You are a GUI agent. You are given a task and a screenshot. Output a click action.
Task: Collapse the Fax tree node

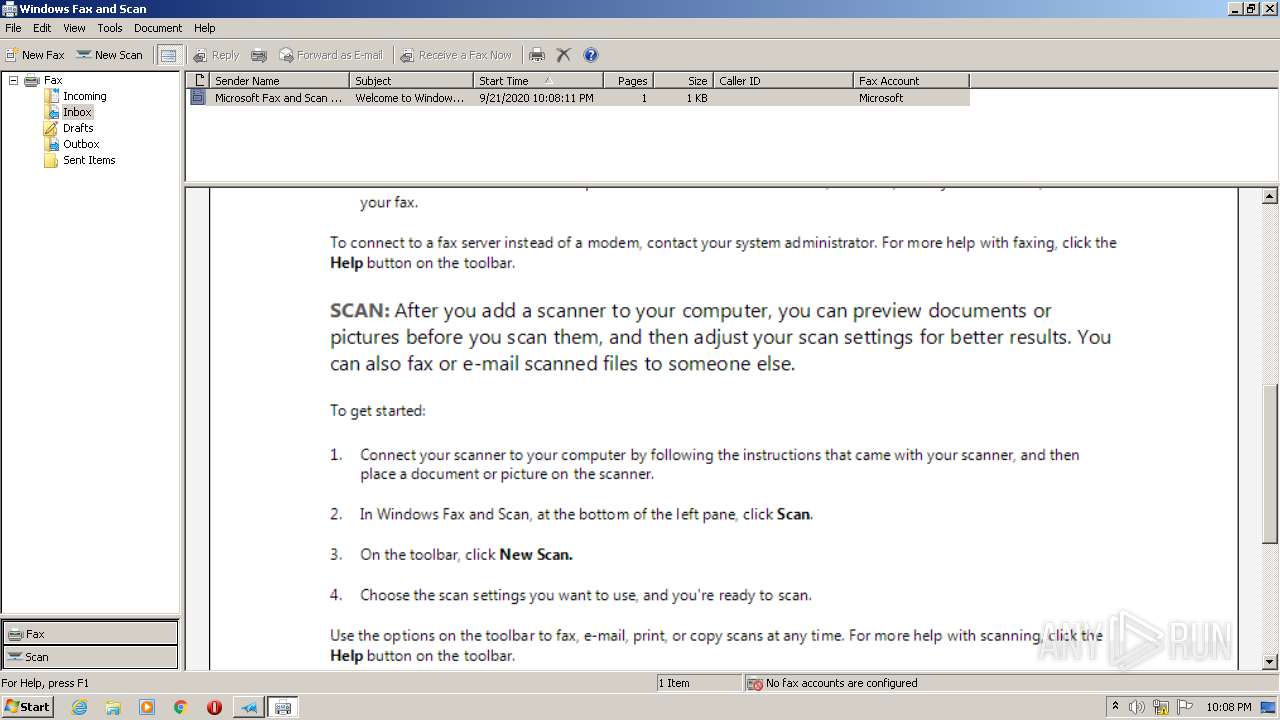[13, 80]
